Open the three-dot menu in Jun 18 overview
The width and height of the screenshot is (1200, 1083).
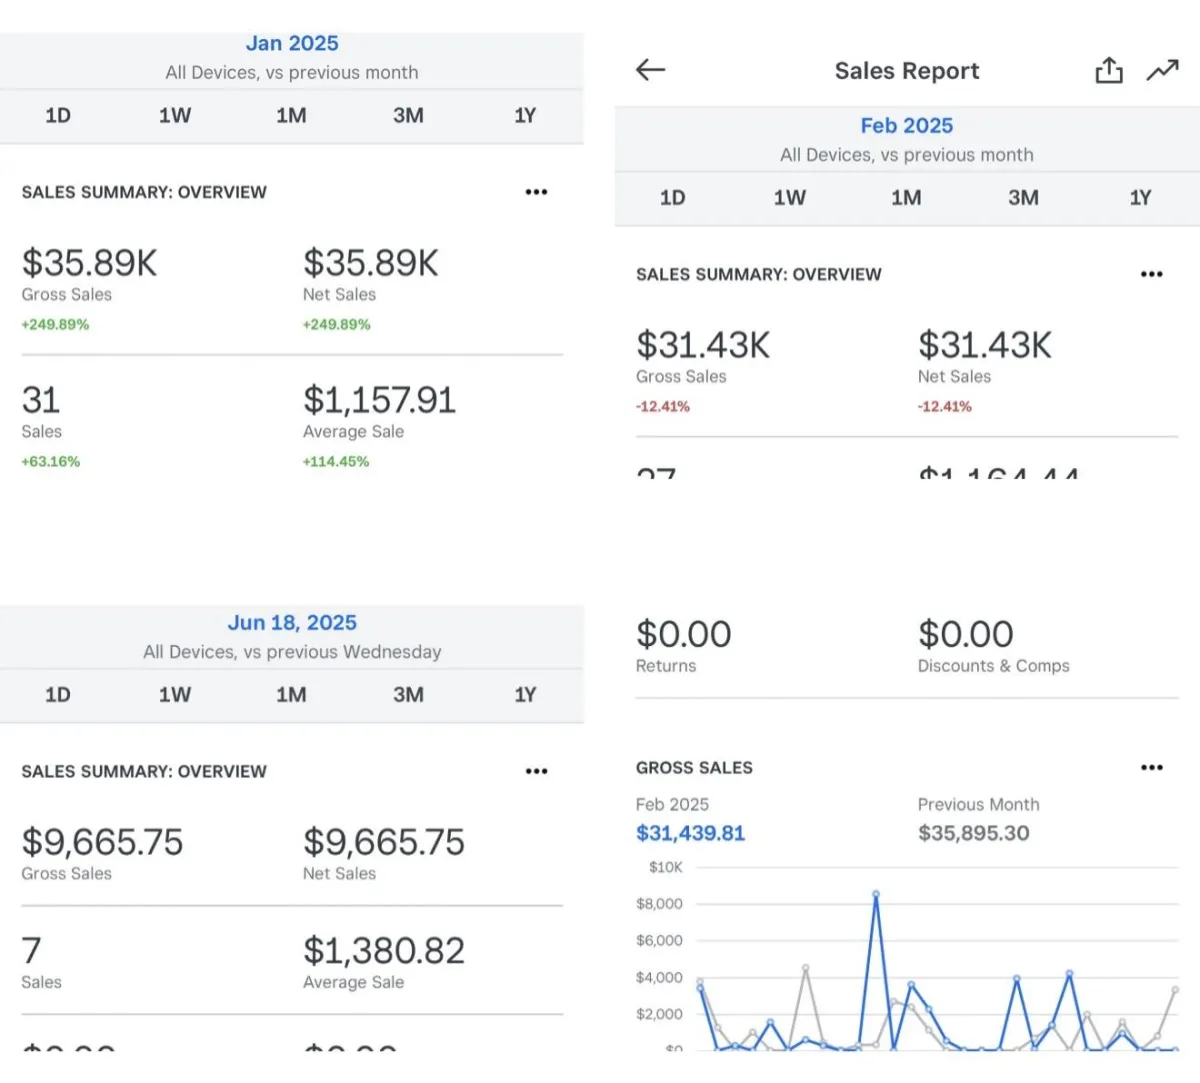point(536,771)
